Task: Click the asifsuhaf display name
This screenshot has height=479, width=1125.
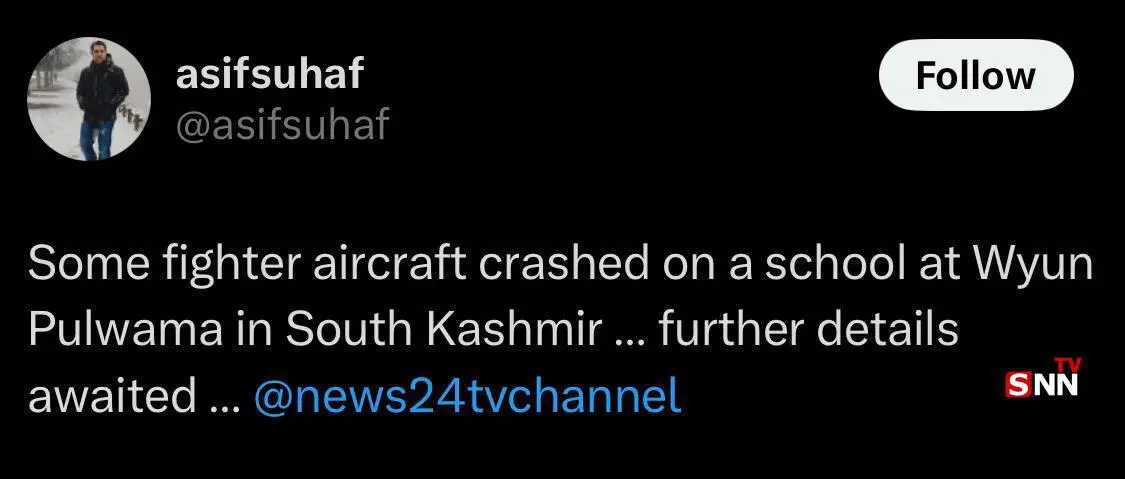Action: tap(270, 75)
